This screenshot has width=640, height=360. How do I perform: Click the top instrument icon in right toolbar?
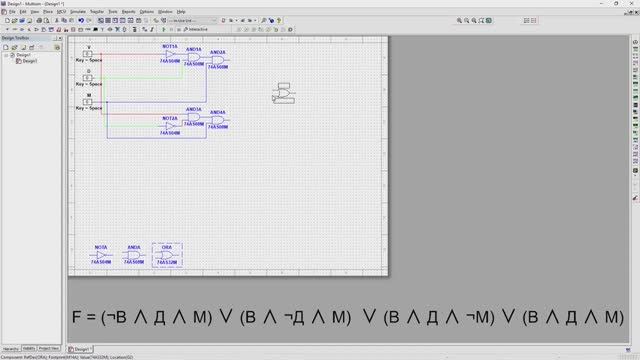click(x=635, y=42)
